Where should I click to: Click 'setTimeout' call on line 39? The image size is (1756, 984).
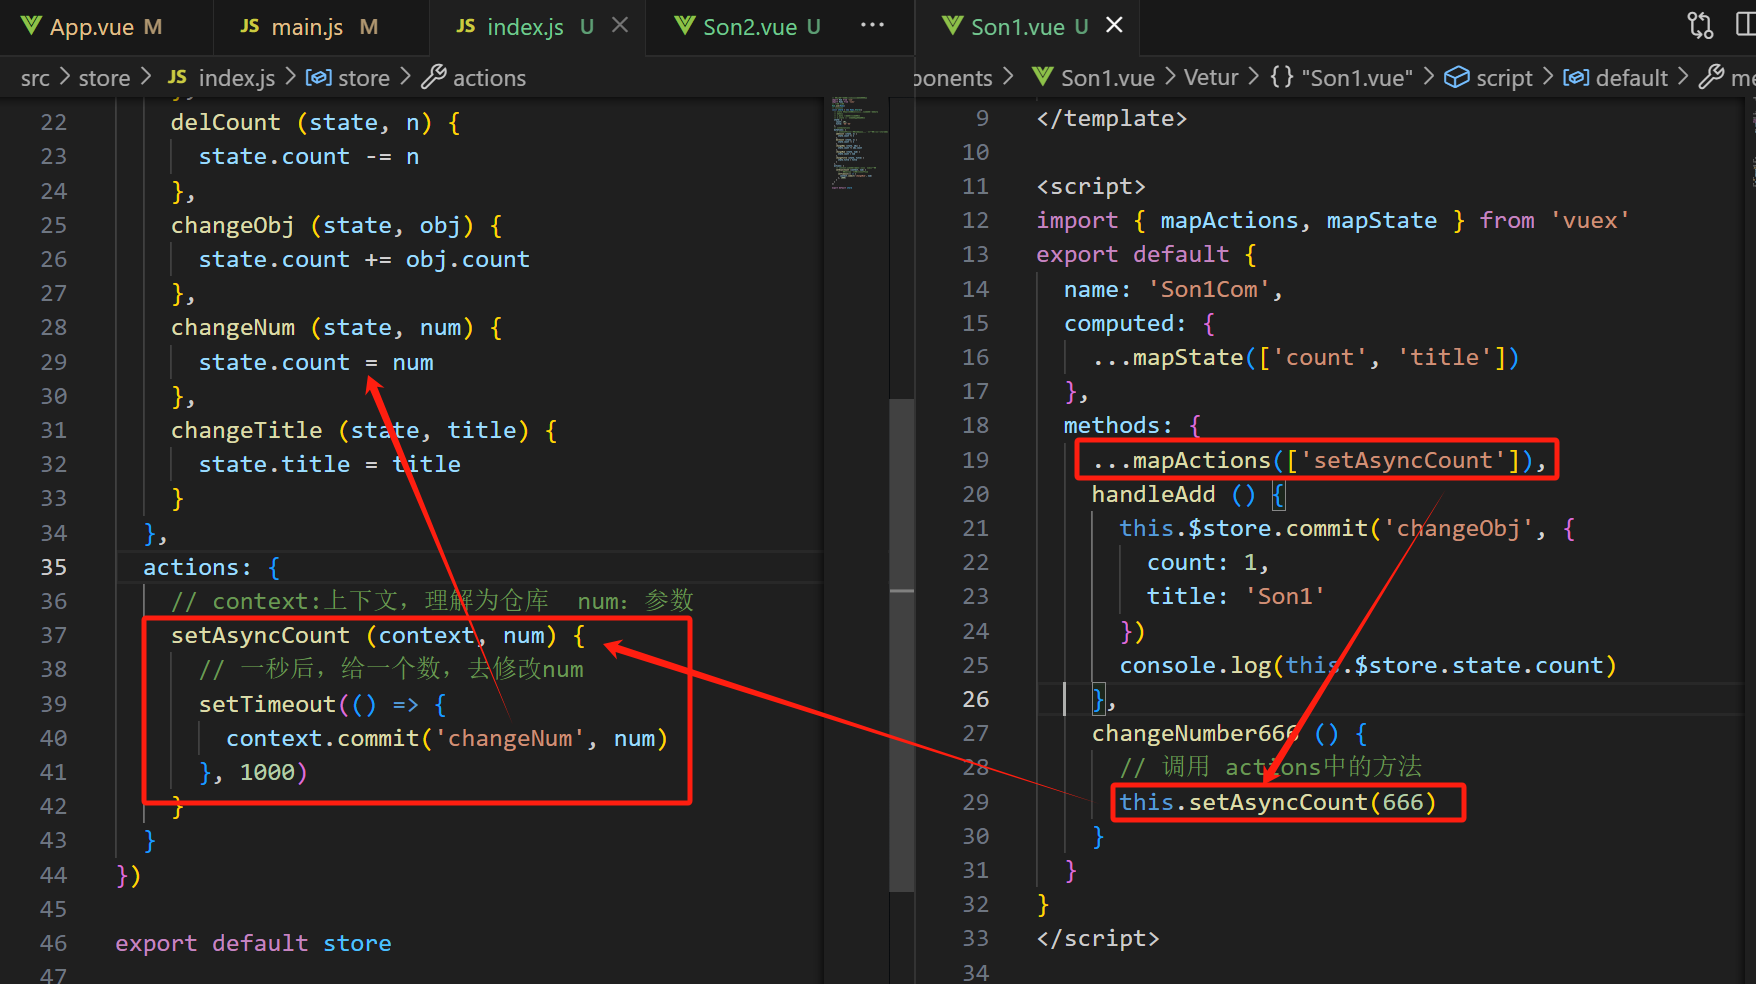(267, 704)
